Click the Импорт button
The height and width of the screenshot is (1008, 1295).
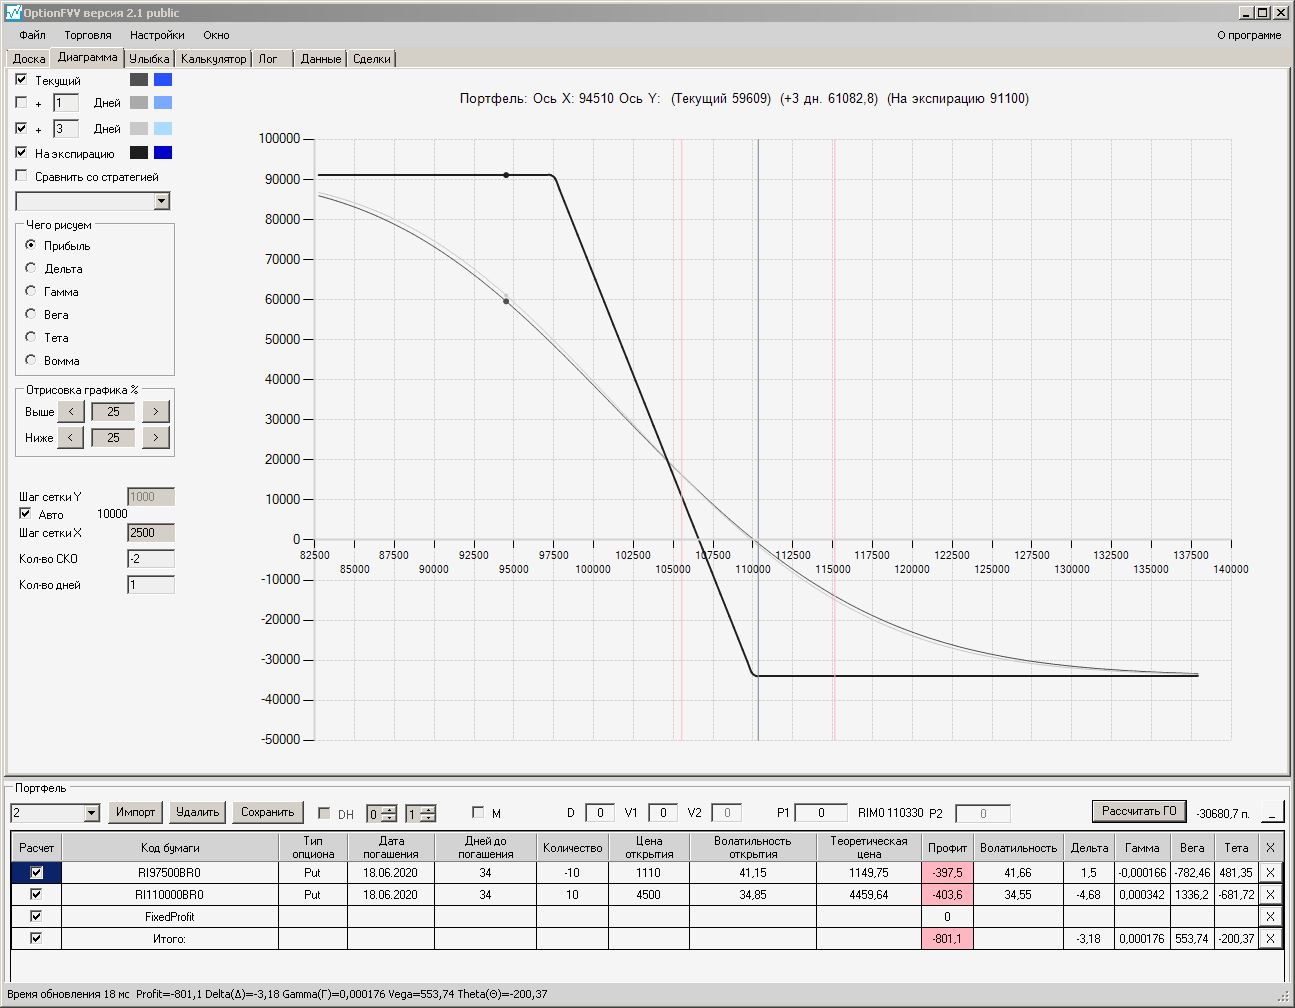coord(135,812)
